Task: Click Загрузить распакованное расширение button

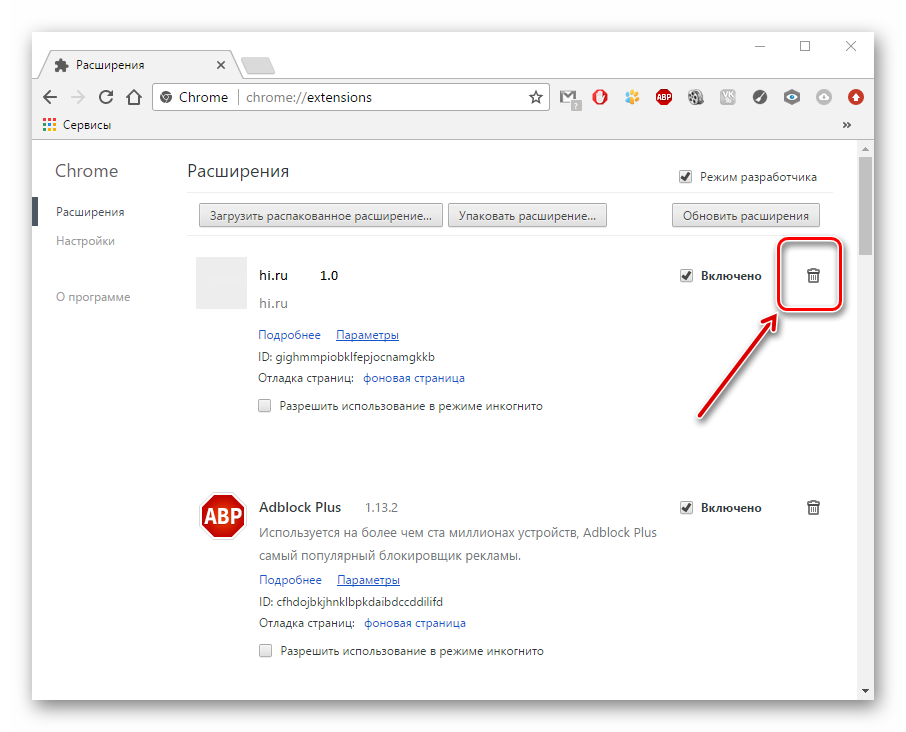Action: point(320,215)
